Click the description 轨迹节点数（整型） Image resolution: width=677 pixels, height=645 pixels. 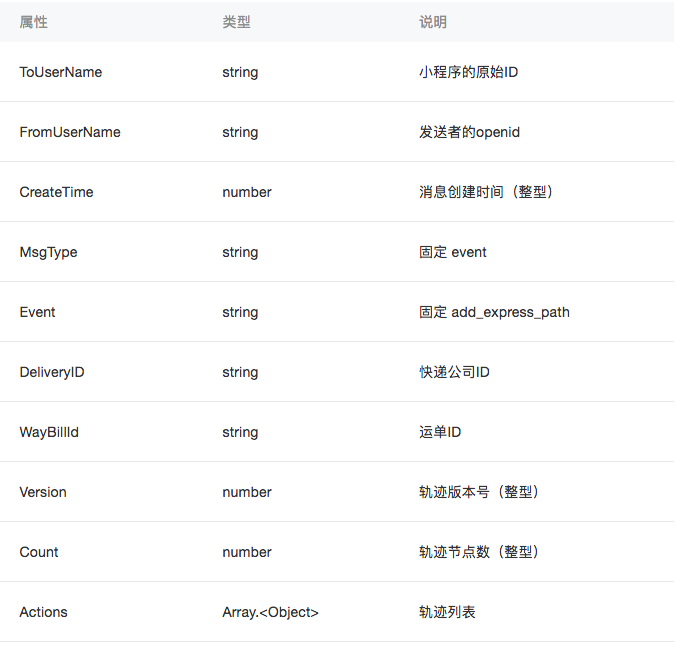pyautogui.click(x=479, y=552)
